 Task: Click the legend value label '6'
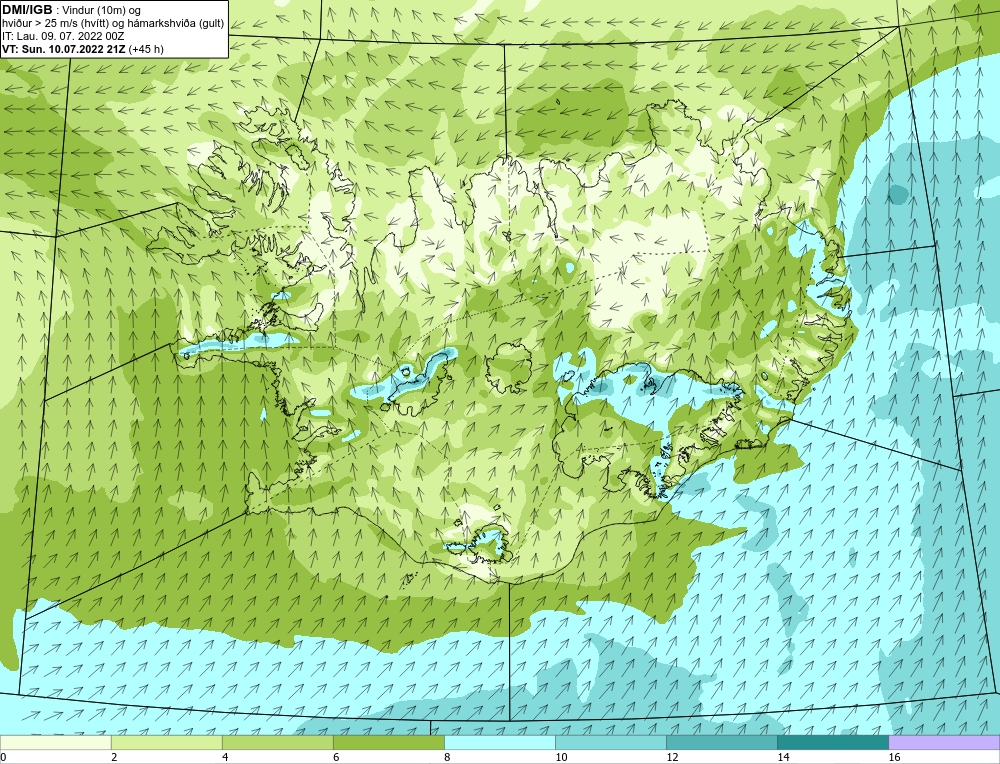click(336, 757)
